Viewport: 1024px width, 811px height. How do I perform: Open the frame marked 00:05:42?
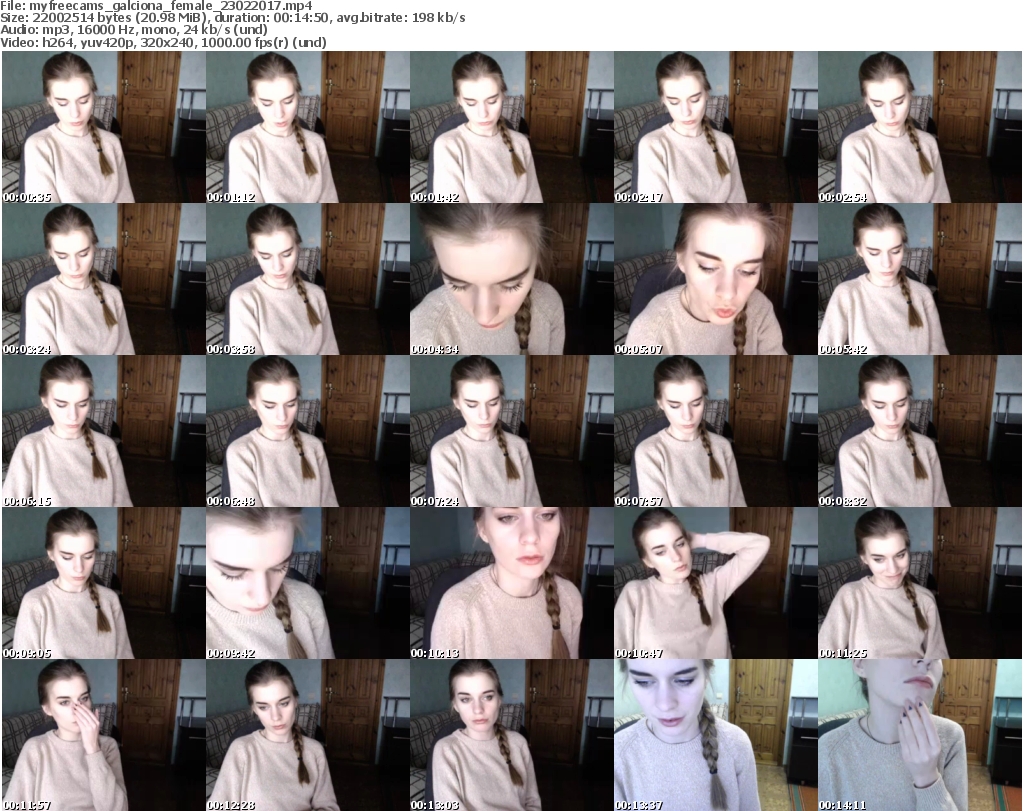(x=919, y=280)
